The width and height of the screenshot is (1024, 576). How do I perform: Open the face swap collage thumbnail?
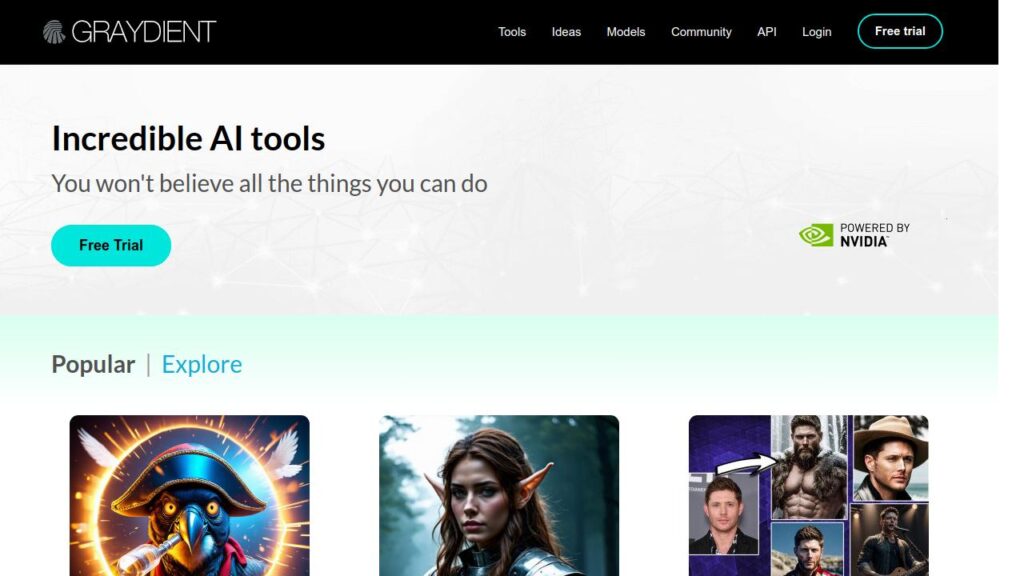(x=808, y=496)
